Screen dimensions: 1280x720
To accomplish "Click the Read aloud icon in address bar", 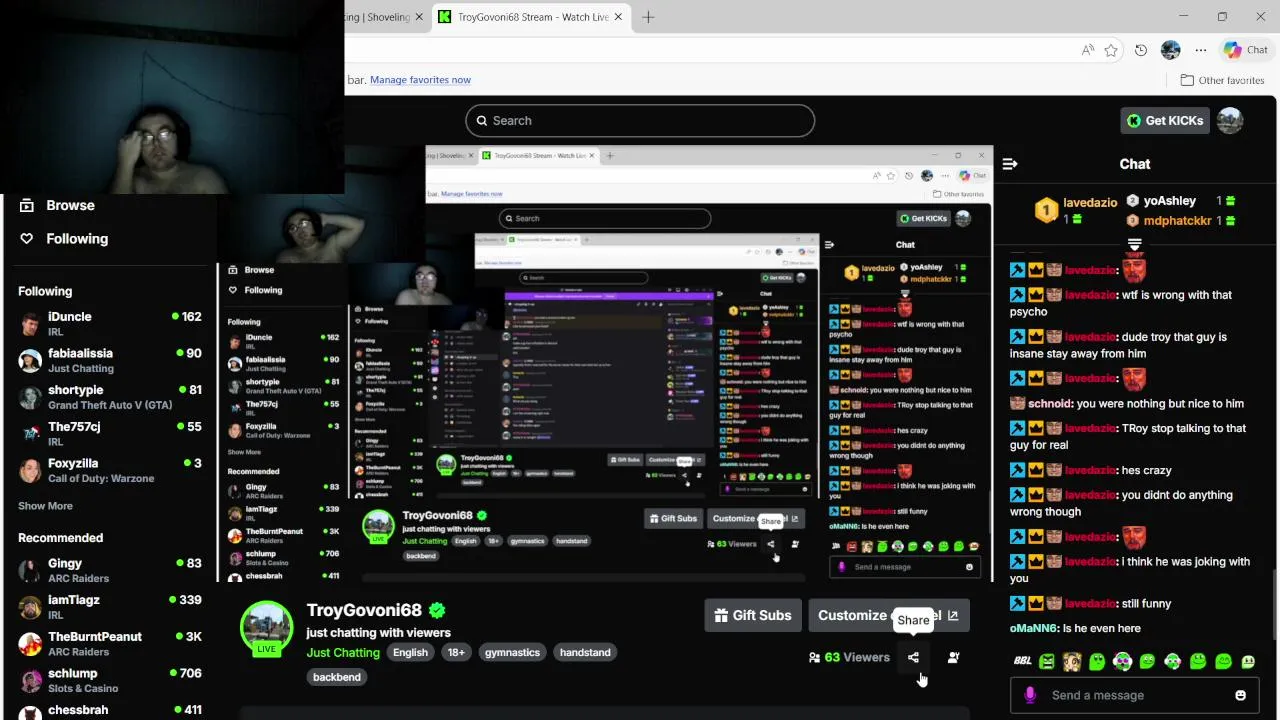I will (1087, 50).
